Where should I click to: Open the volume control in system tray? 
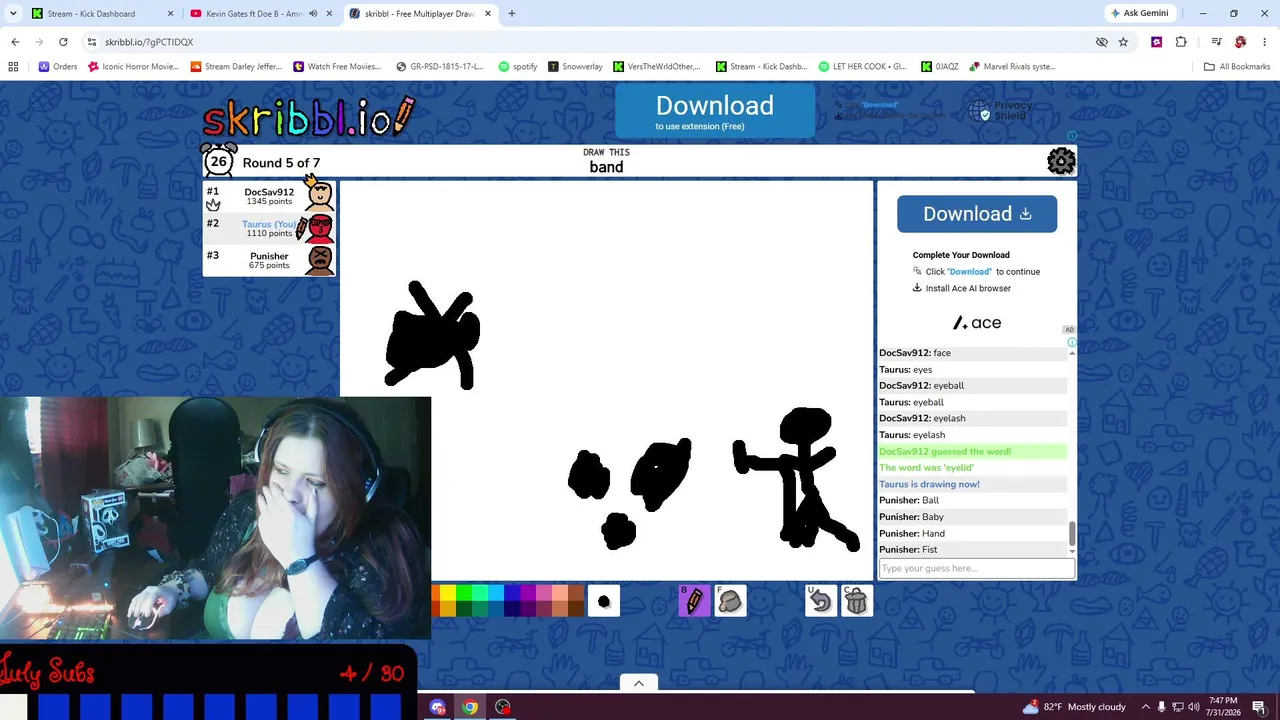coord(1195,707)
